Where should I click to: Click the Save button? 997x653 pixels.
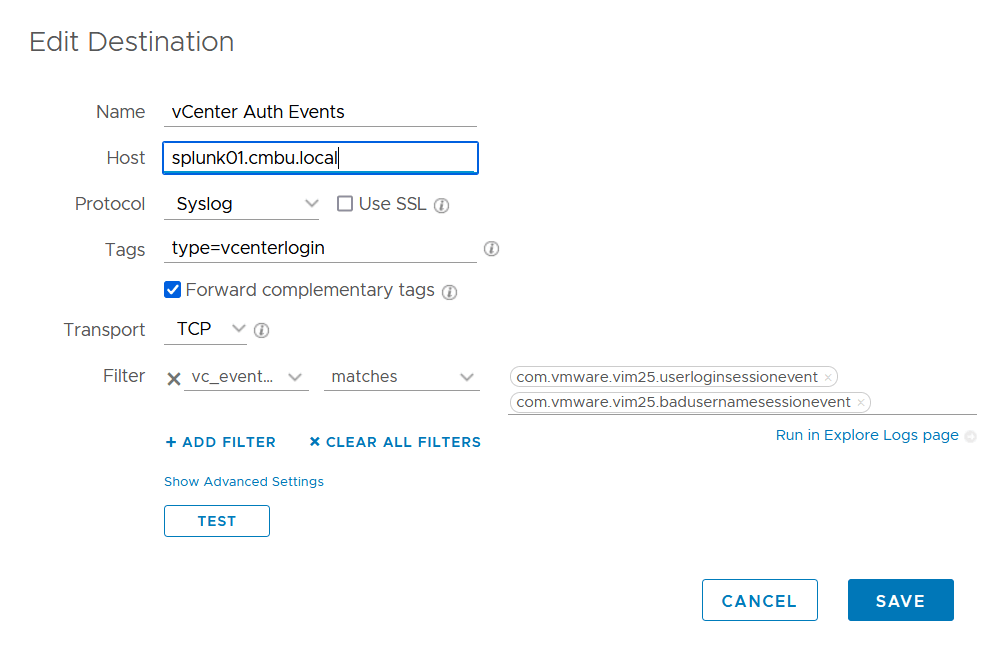pos(900,601)
